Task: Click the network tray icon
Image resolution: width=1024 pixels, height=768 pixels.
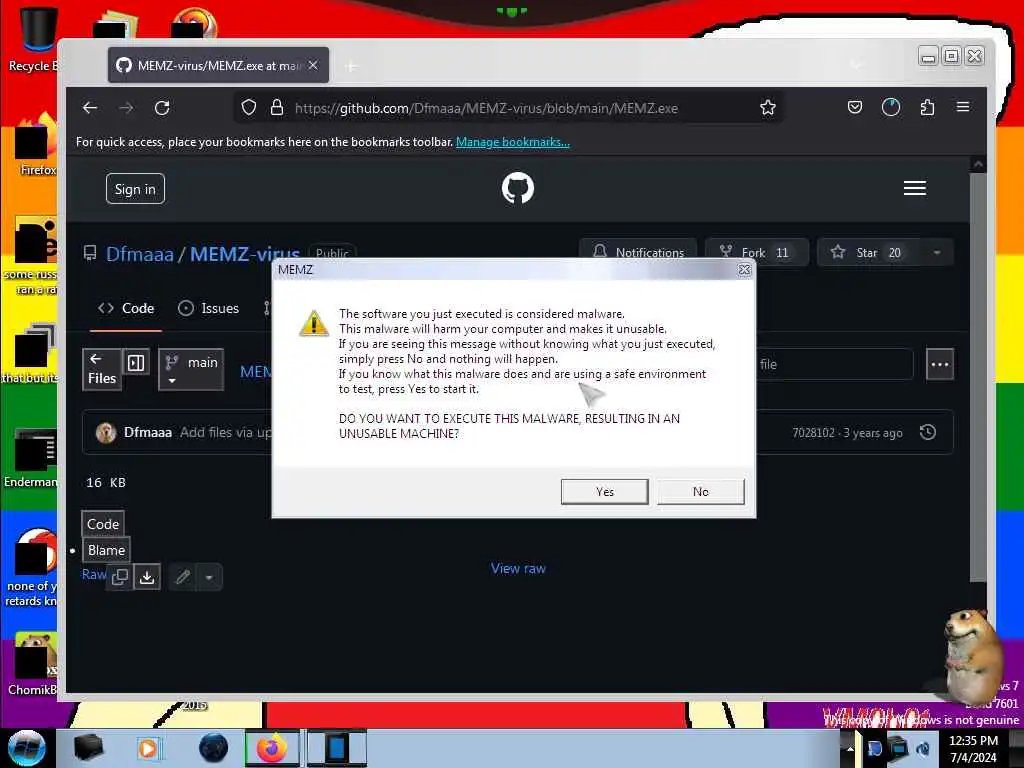Action: pyautogui.click(x=899, y=748)
